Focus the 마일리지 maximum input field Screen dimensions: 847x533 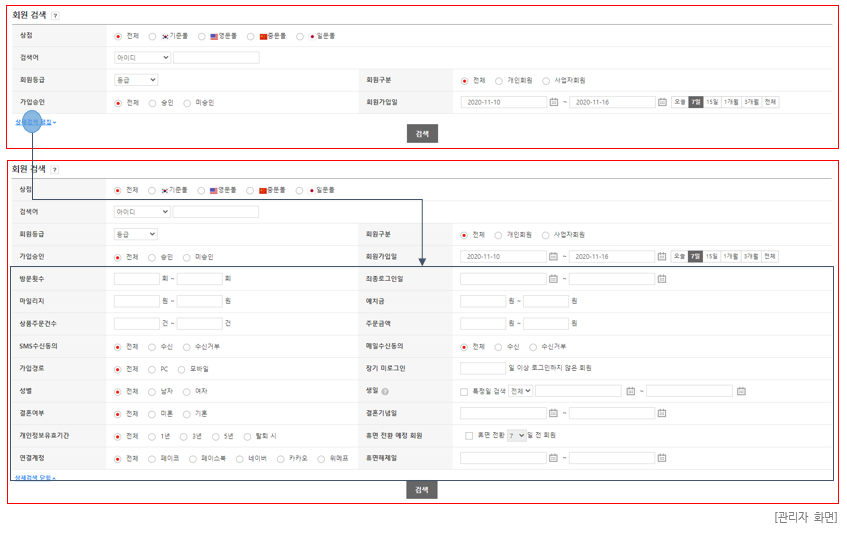(200, 301)
